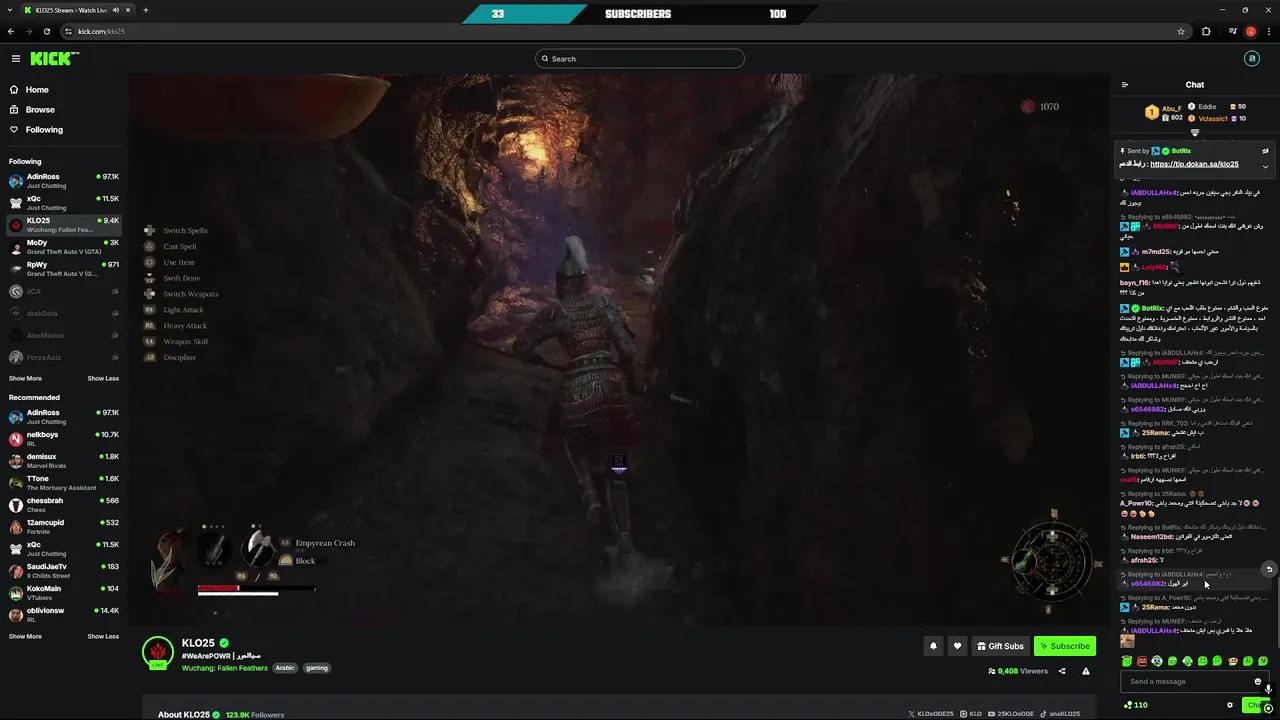Image resolution: width=1280 pixels, height=720 pixels.
Task: Go back with the browser back arrow
Action: coord(11,31)
